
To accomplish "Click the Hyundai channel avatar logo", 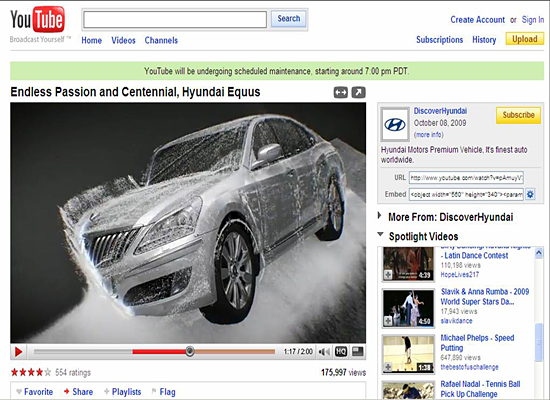I will pyautogui.click(x=395, y=124).
